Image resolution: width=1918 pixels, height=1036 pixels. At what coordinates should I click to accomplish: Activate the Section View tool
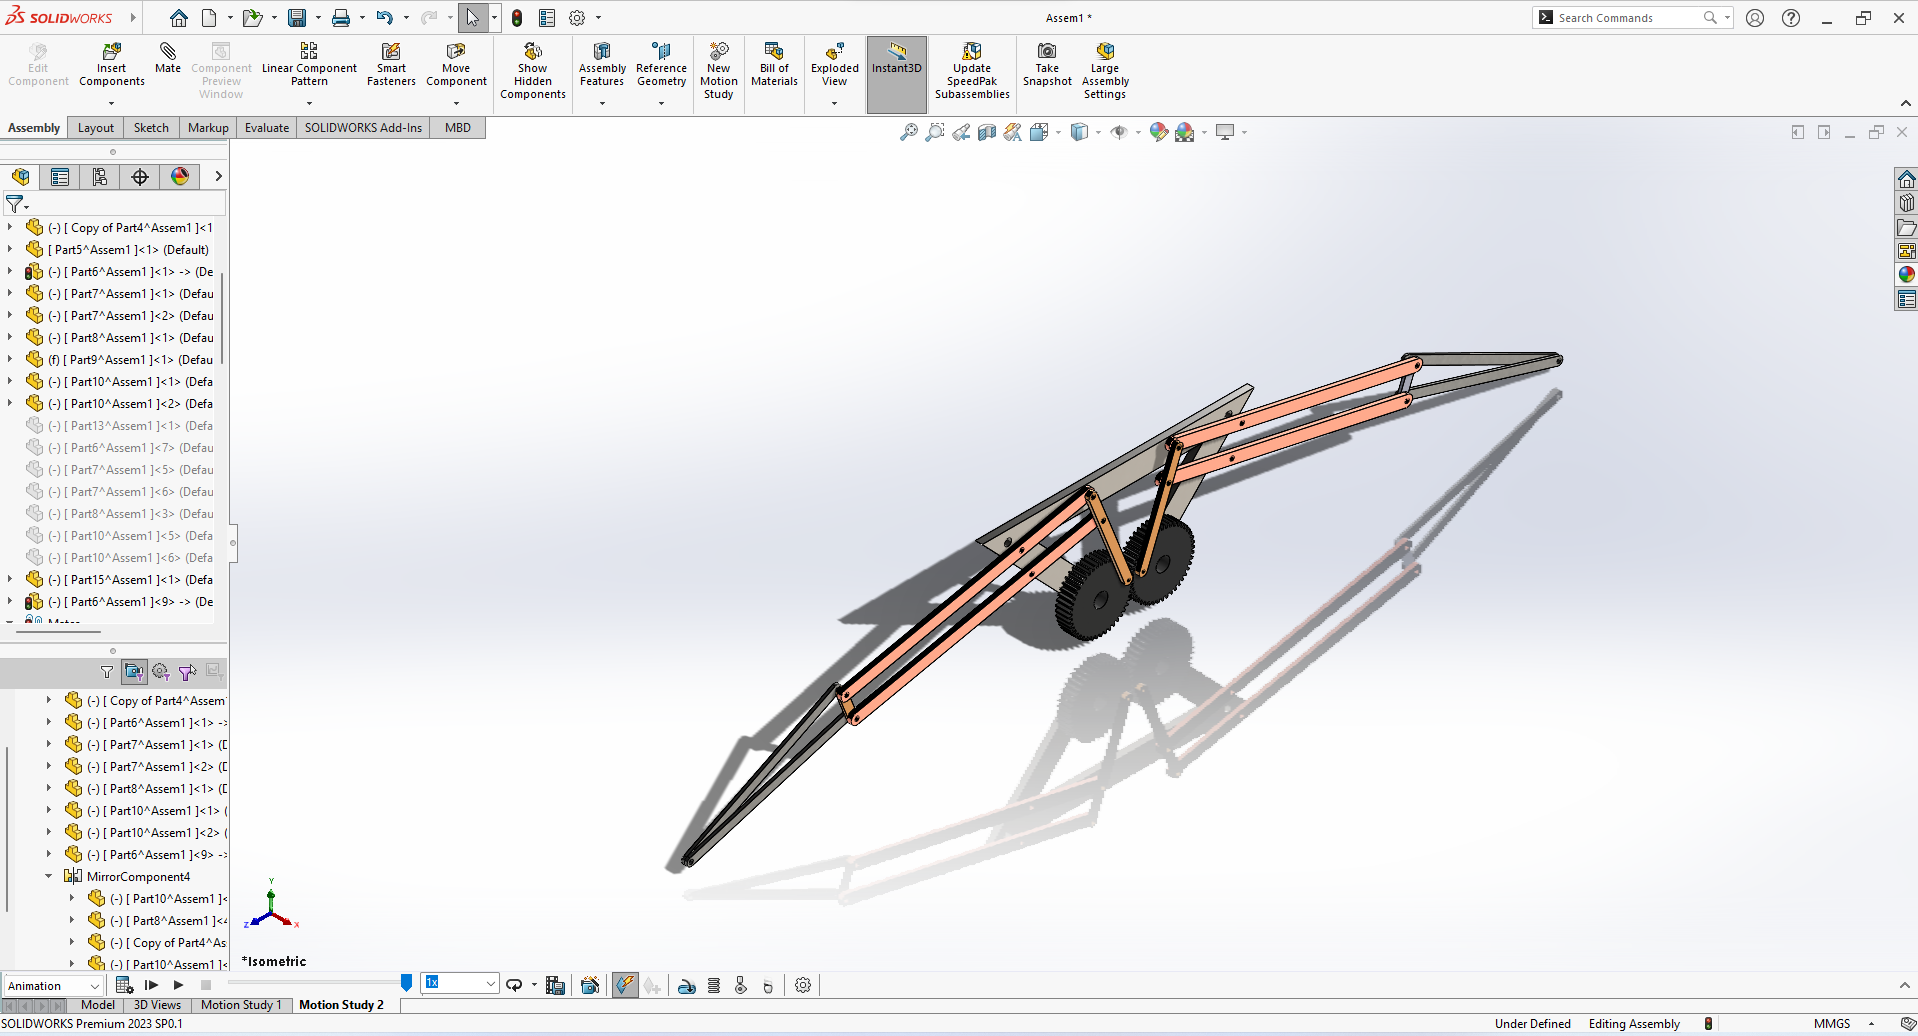987,132
